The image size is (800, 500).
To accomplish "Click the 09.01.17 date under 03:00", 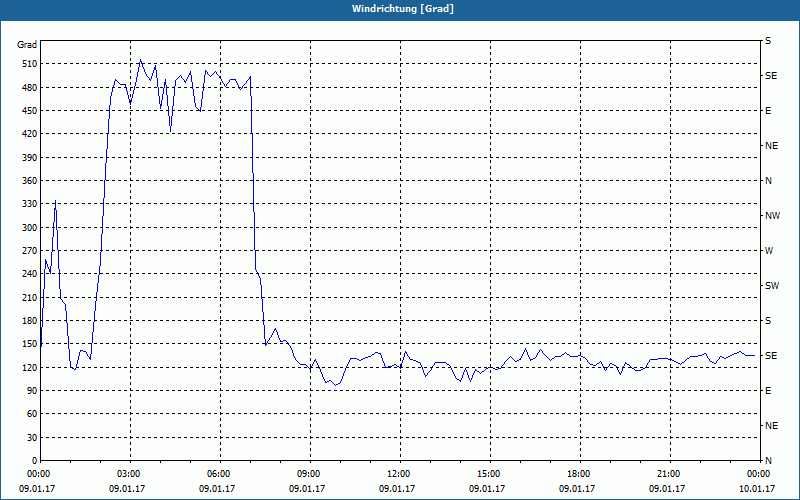I will point(127,489).
